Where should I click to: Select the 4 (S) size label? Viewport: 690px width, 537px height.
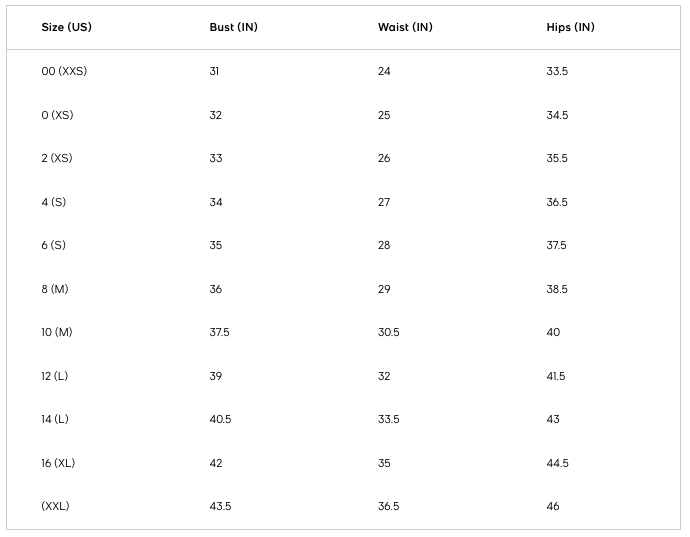(54, 202)
